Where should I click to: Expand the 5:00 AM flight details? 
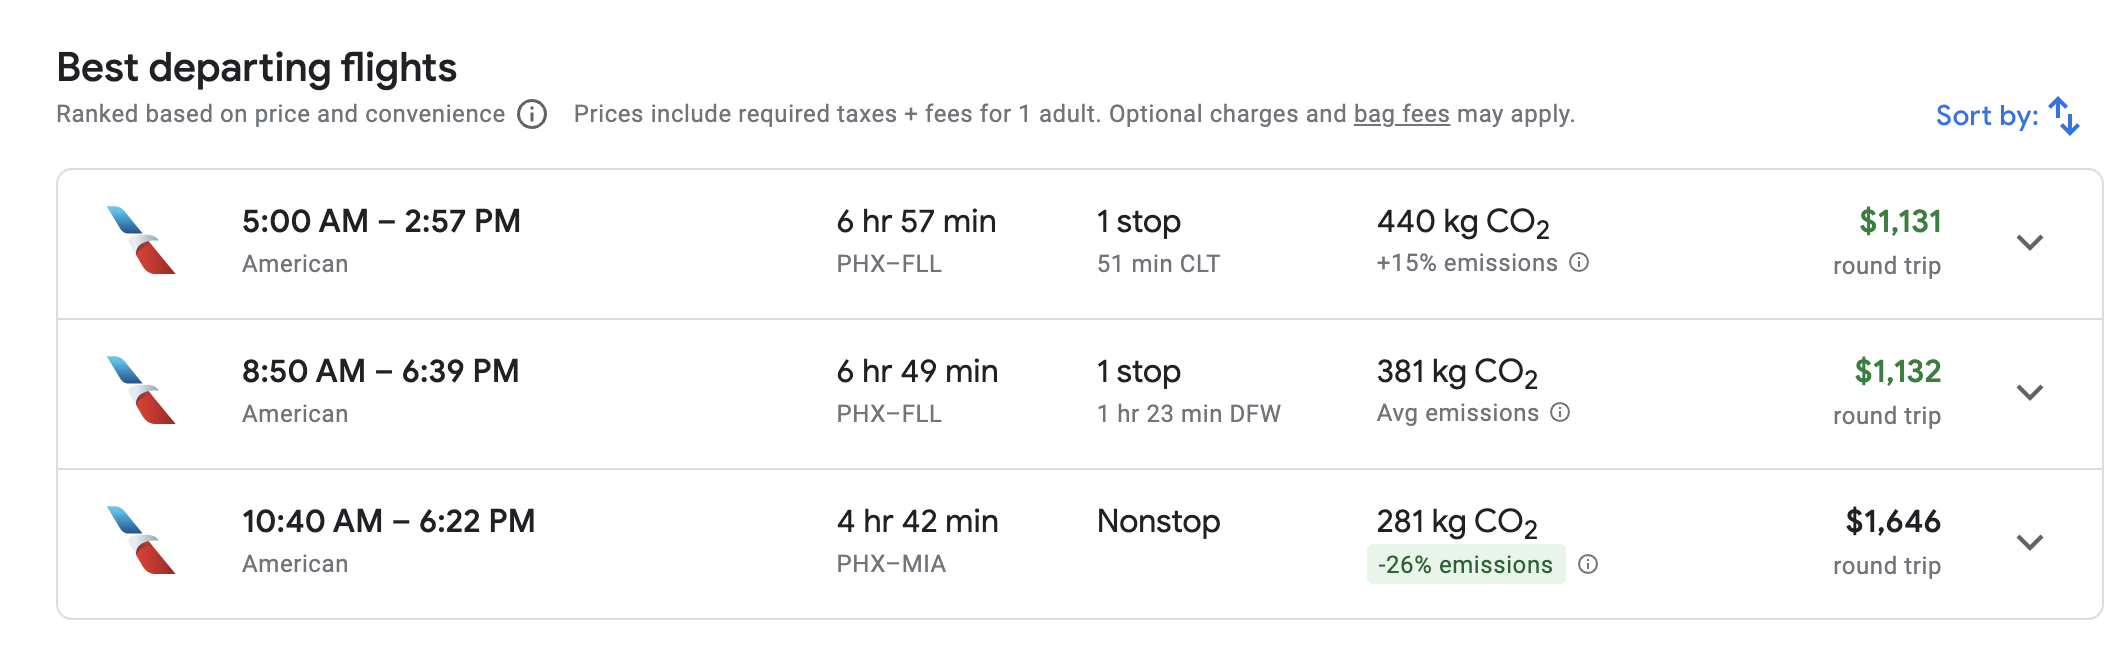[2029, 243]
